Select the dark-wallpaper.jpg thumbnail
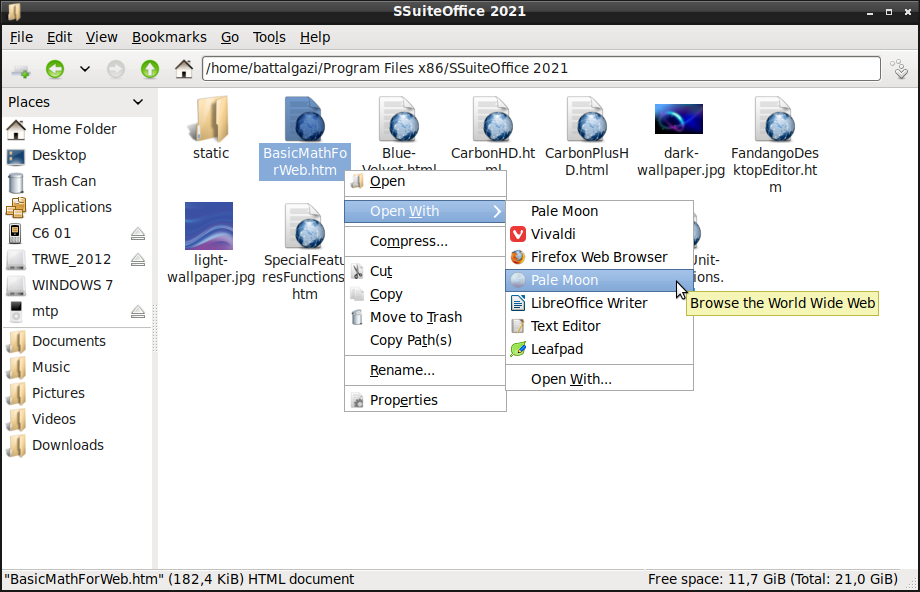Screen dimensions: 920x592 point(679,119)
